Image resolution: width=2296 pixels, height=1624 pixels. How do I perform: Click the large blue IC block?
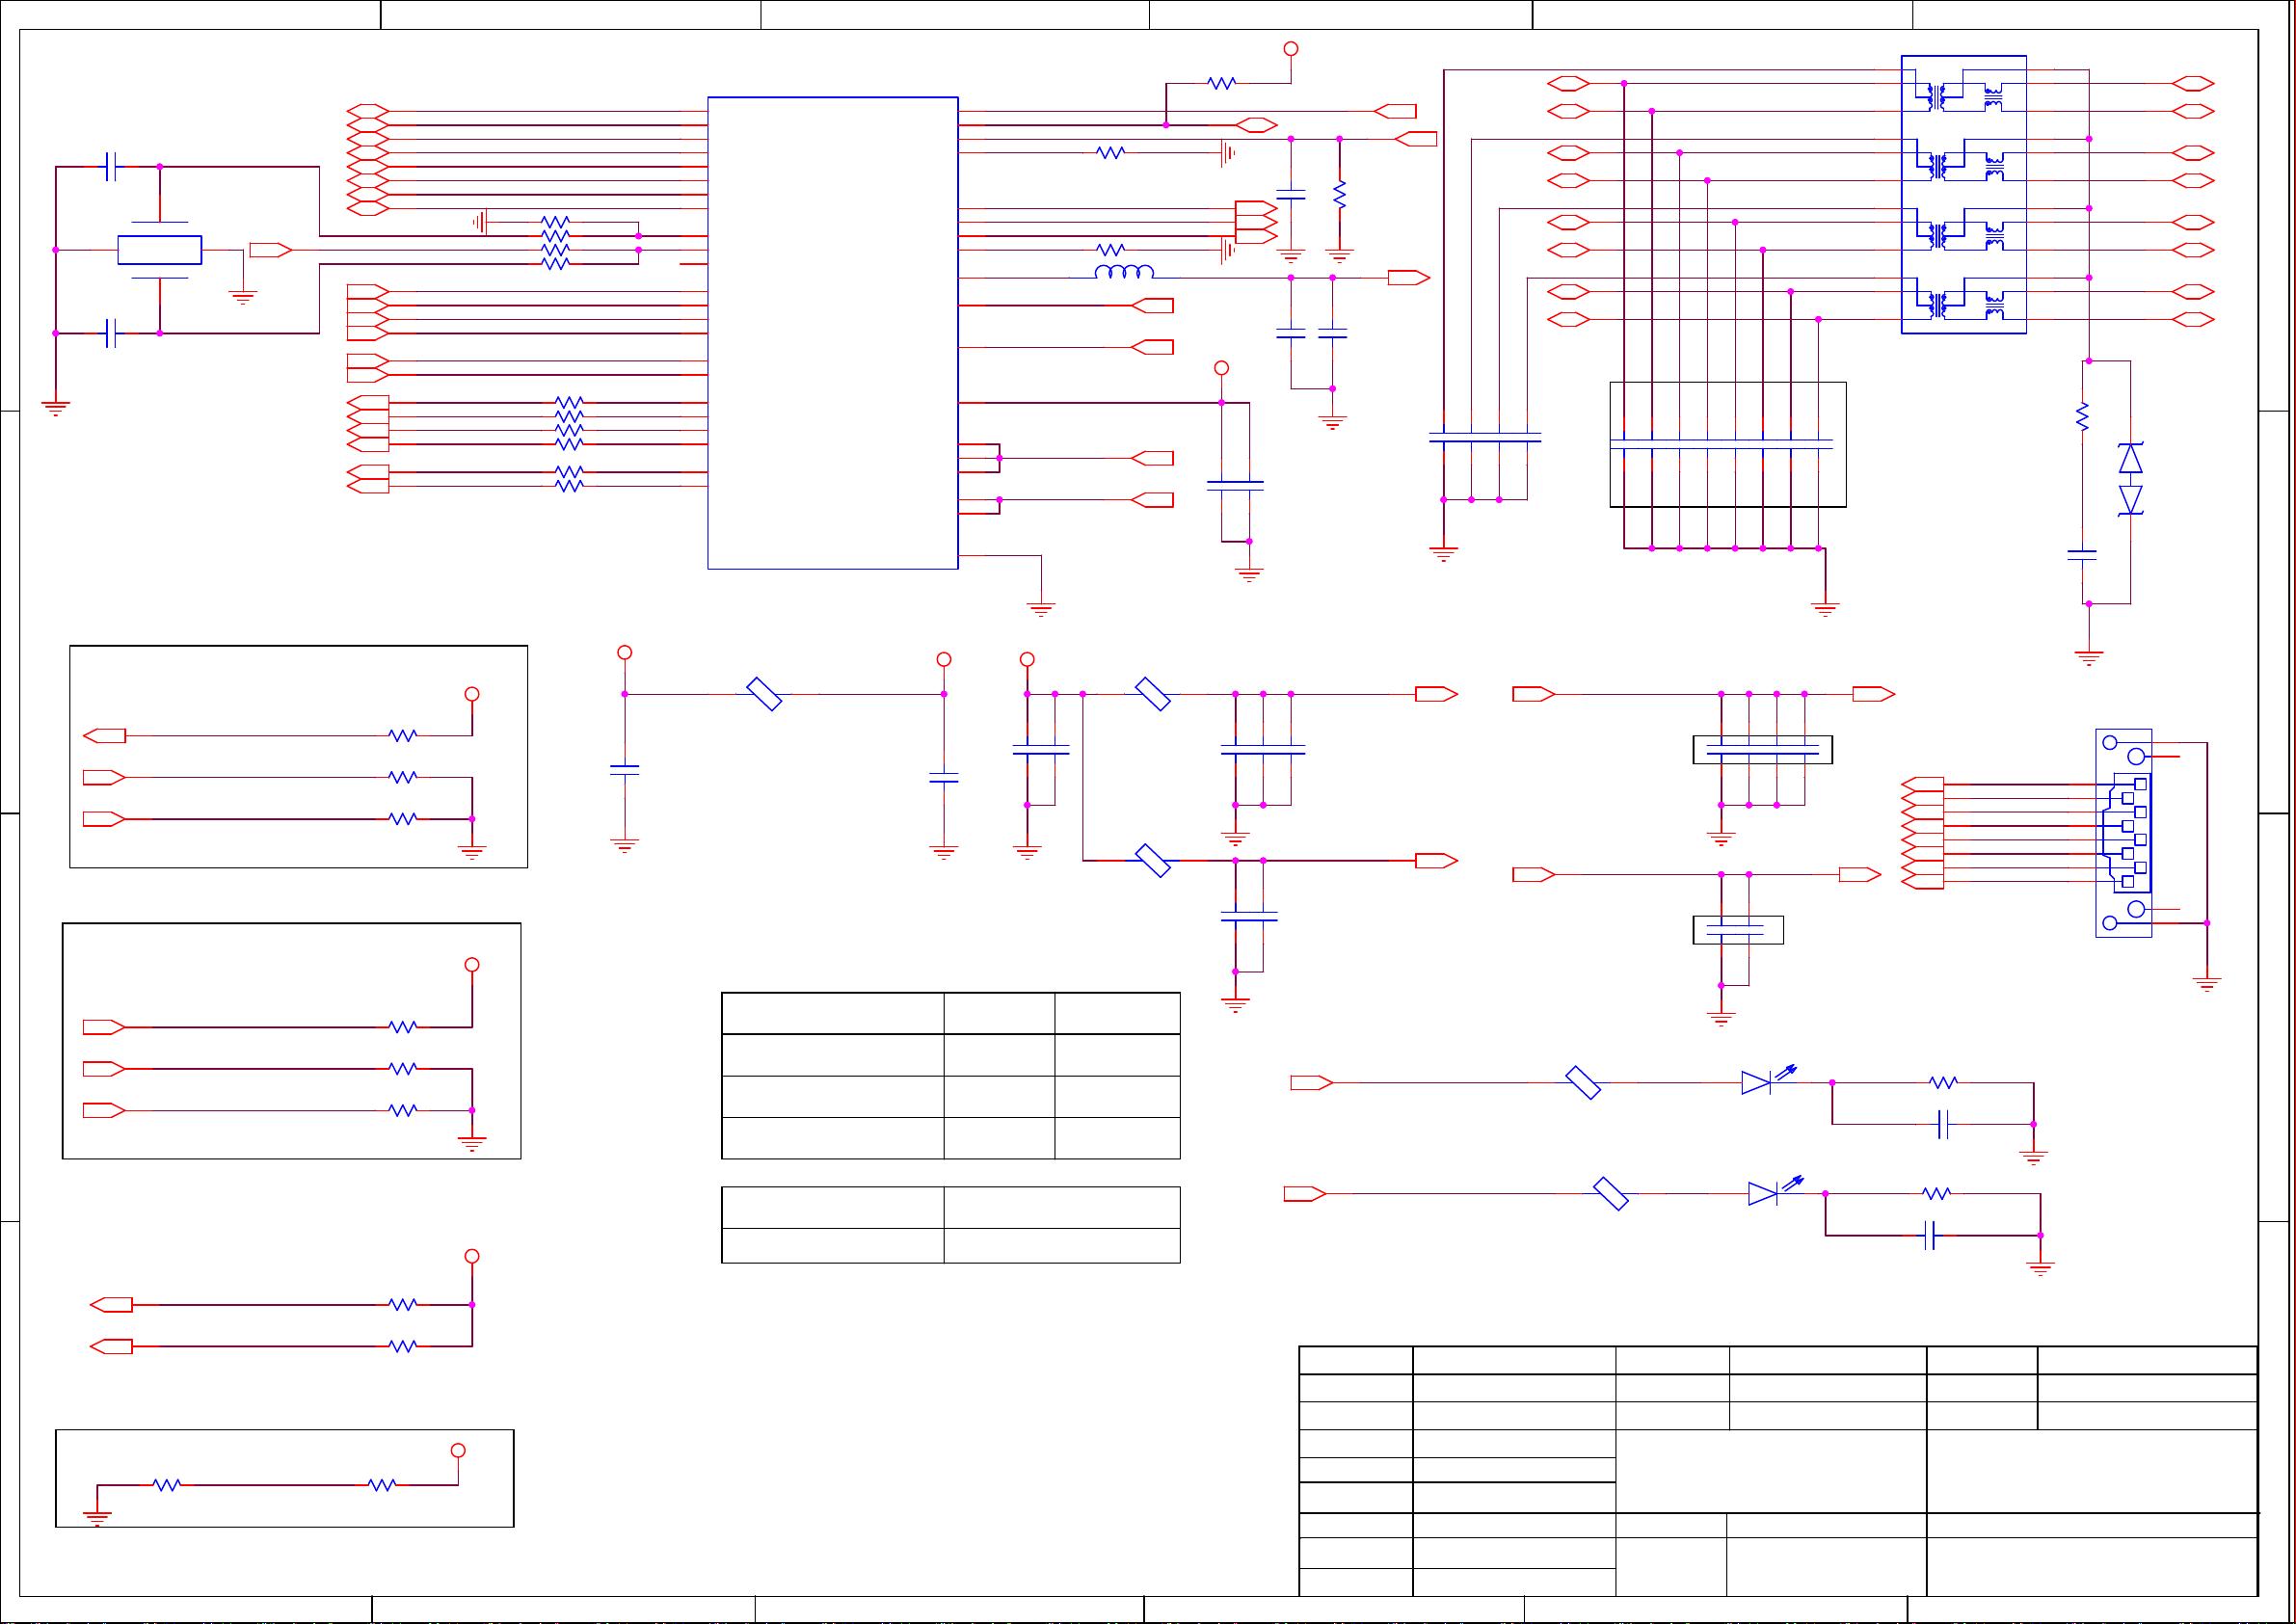(x=833, y=333)
